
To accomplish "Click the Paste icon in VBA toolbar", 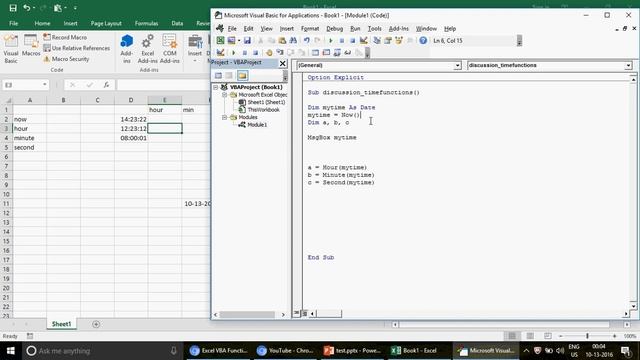I will 282,40.
